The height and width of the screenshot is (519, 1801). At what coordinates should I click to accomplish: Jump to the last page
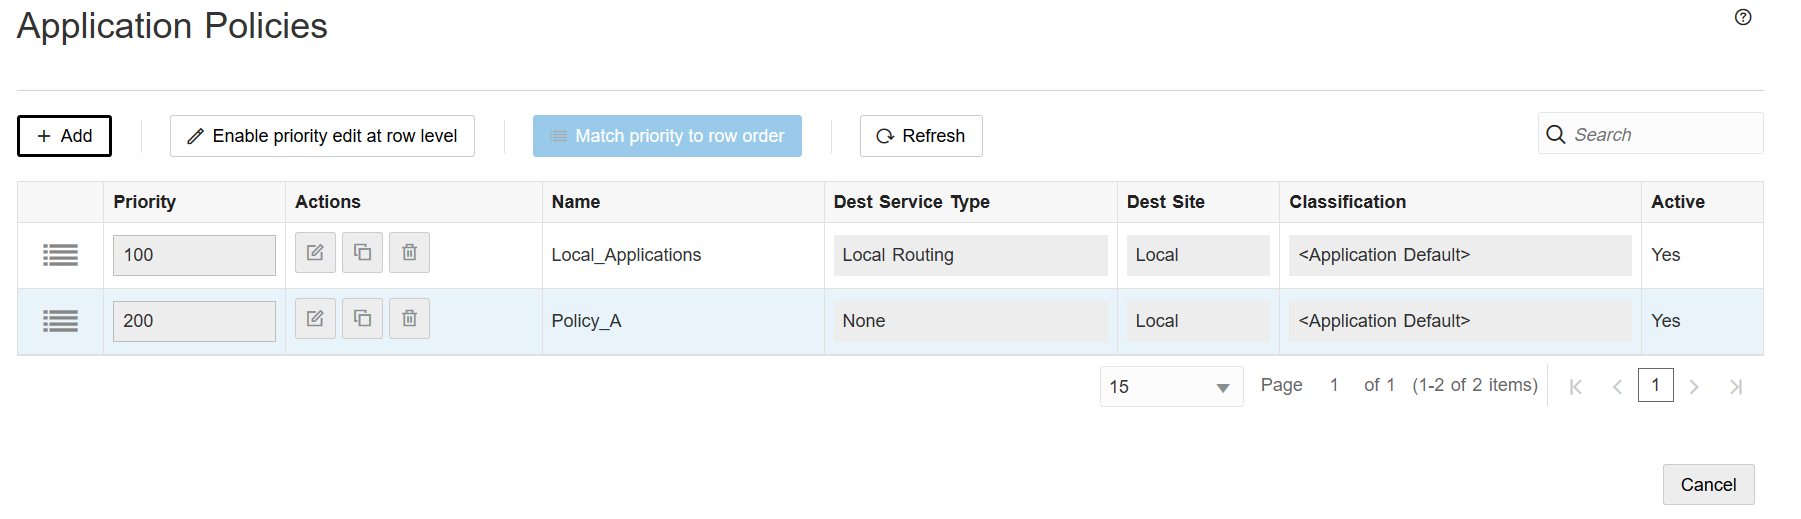click(x=1736, y=387)
